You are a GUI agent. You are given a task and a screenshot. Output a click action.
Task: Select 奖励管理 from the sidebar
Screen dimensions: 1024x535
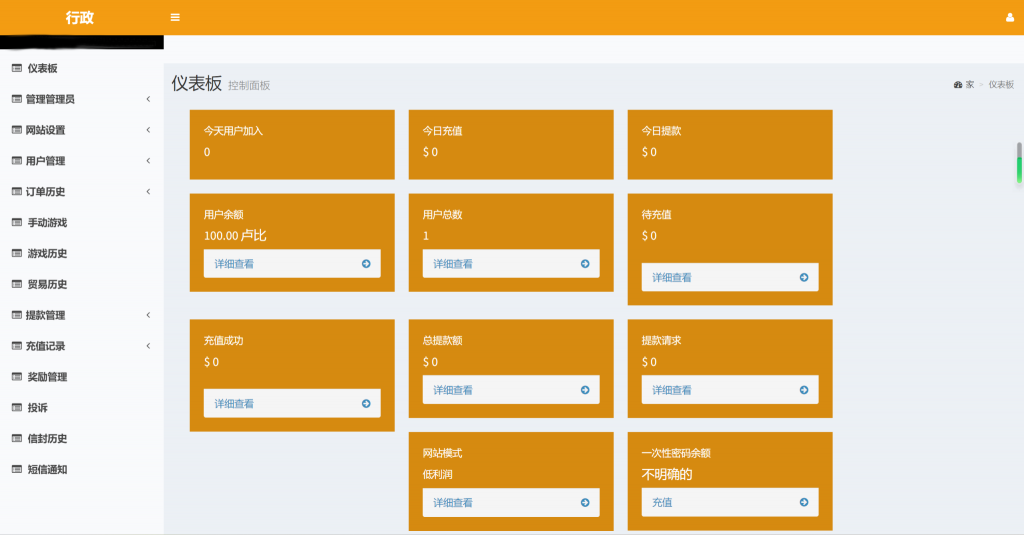(47, 377)
